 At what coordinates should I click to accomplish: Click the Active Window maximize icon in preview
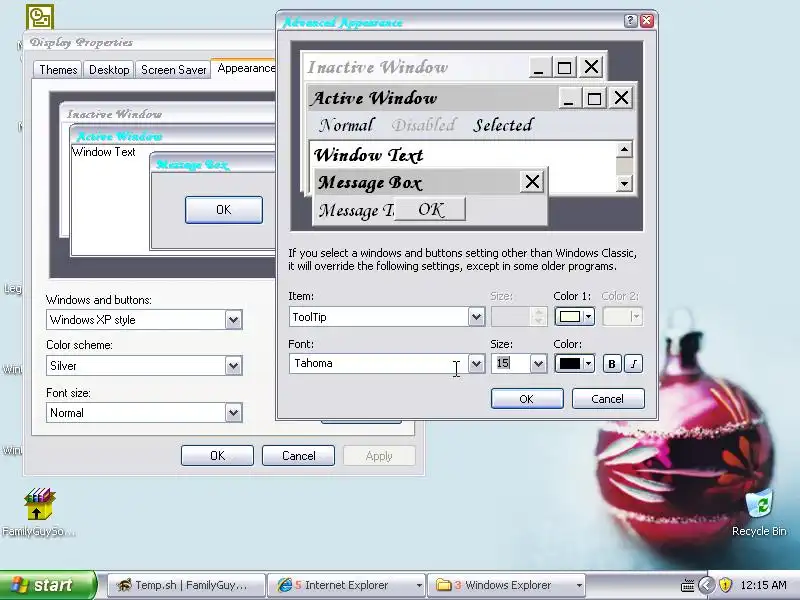tap(594, 97)
